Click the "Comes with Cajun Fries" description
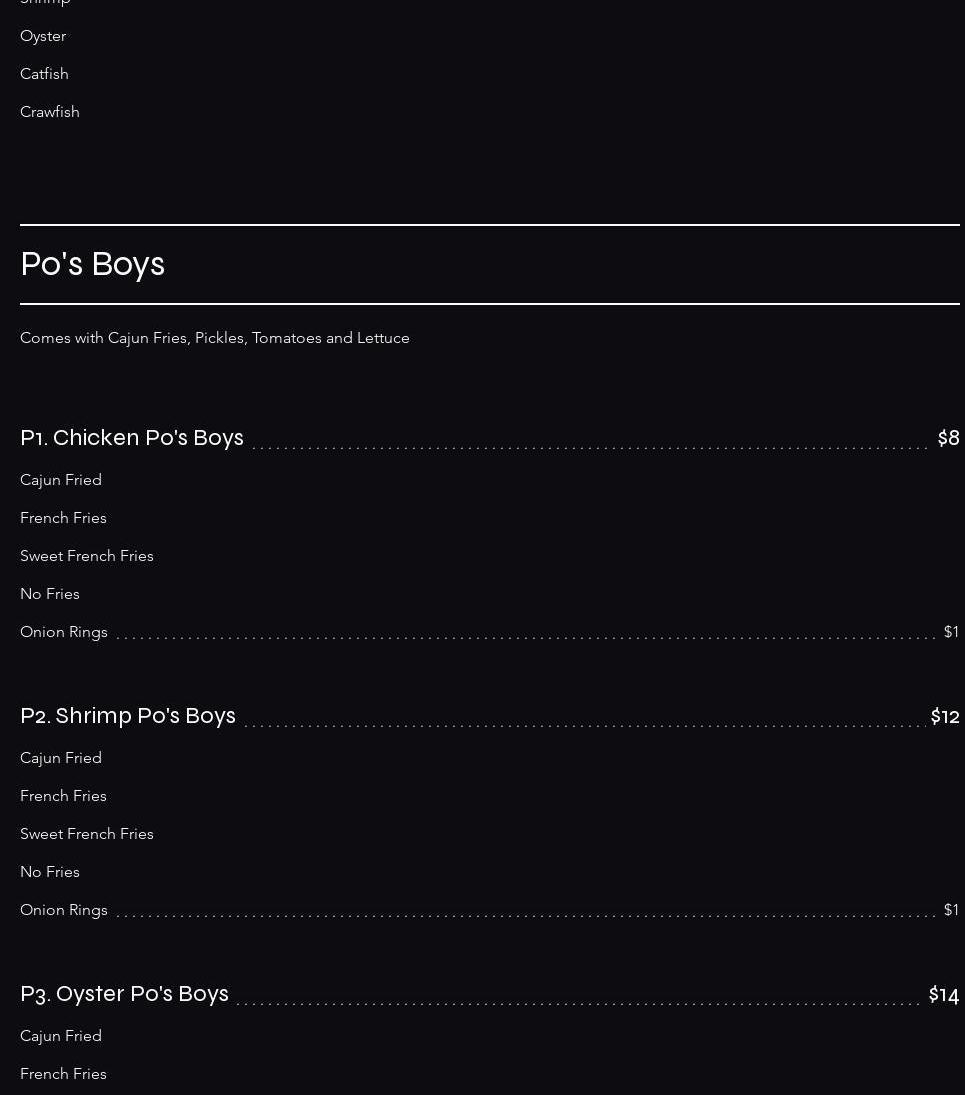This screenshot has width=965, height=1095. pos(215,338)
